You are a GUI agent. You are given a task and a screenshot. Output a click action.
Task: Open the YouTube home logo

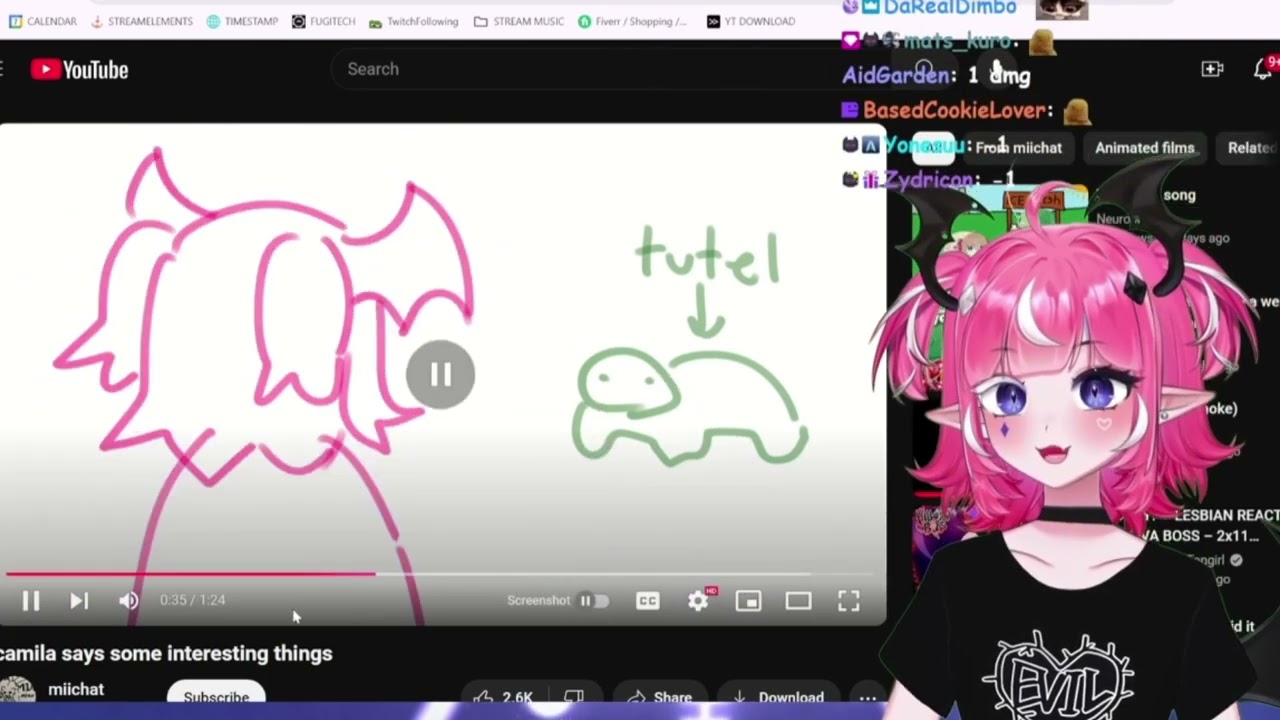pyautogui.click(x=79, y=69)
